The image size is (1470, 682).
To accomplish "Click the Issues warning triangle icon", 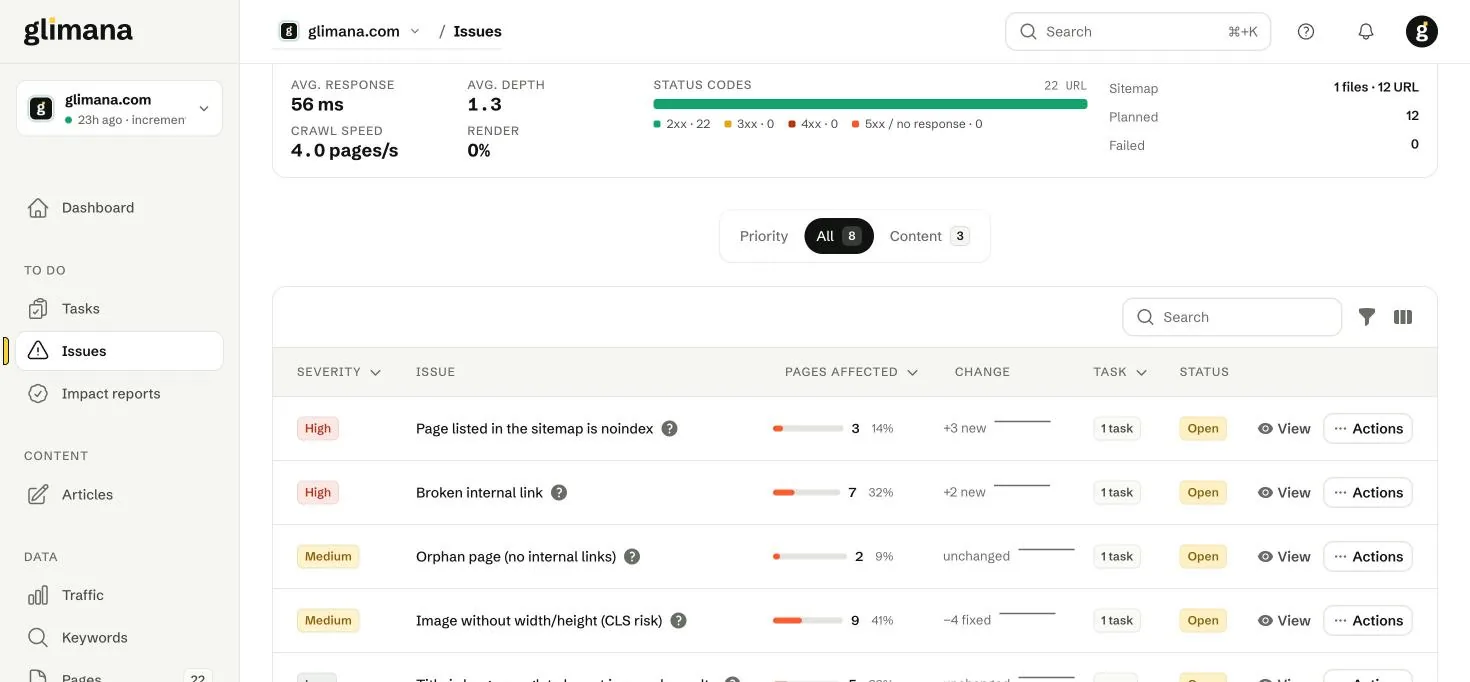I will pos(38,351).
